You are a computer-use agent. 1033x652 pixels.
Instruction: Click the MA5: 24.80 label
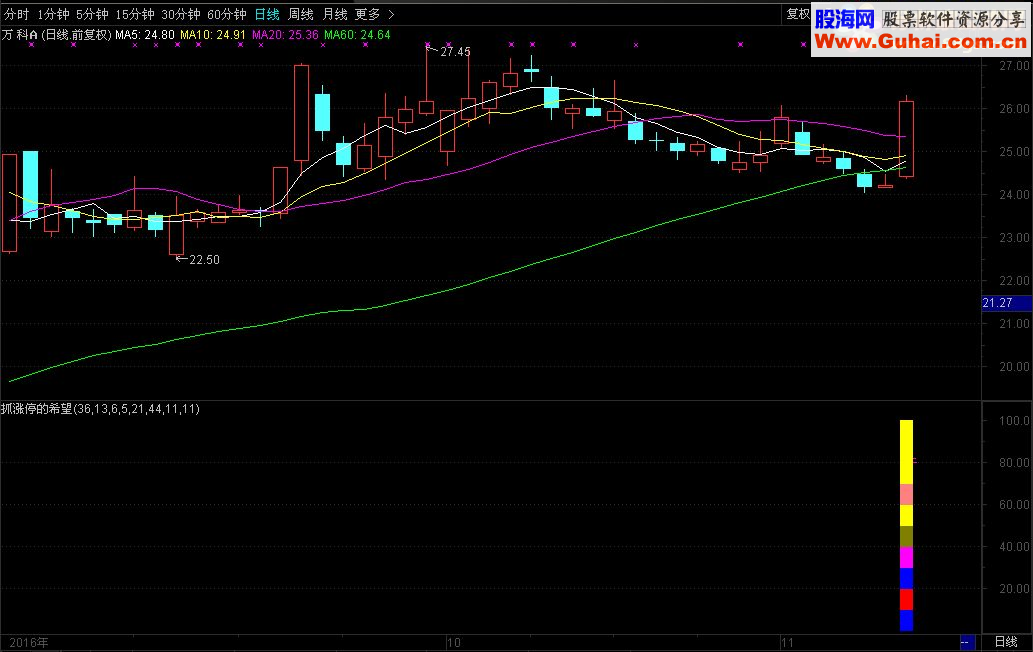[x=145, y=35]
